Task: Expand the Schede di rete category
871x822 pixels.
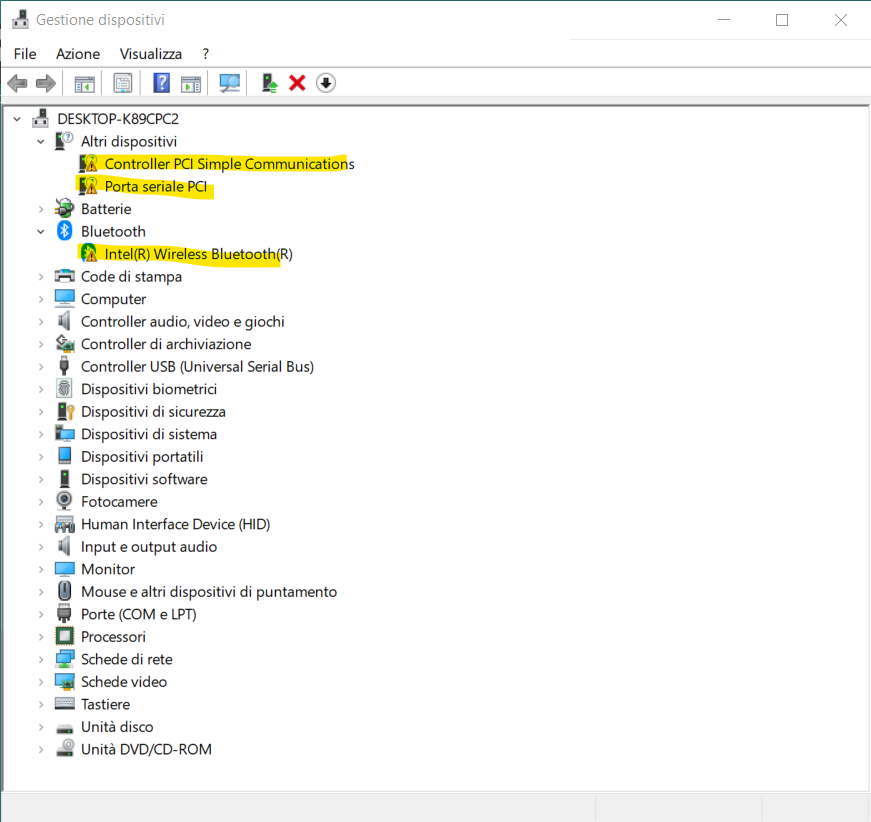Action: tap(41, 659)
